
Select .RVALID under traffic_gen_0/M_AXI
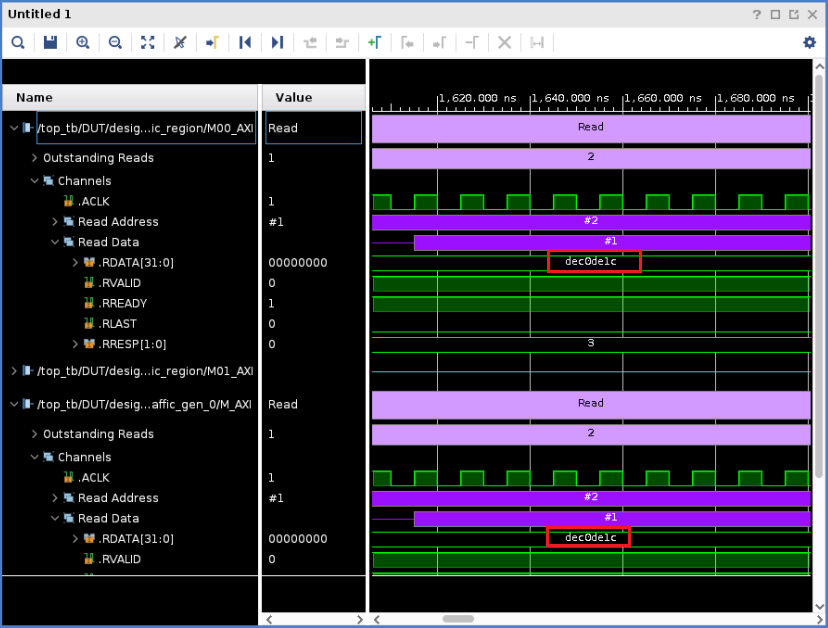pos(119,559)
